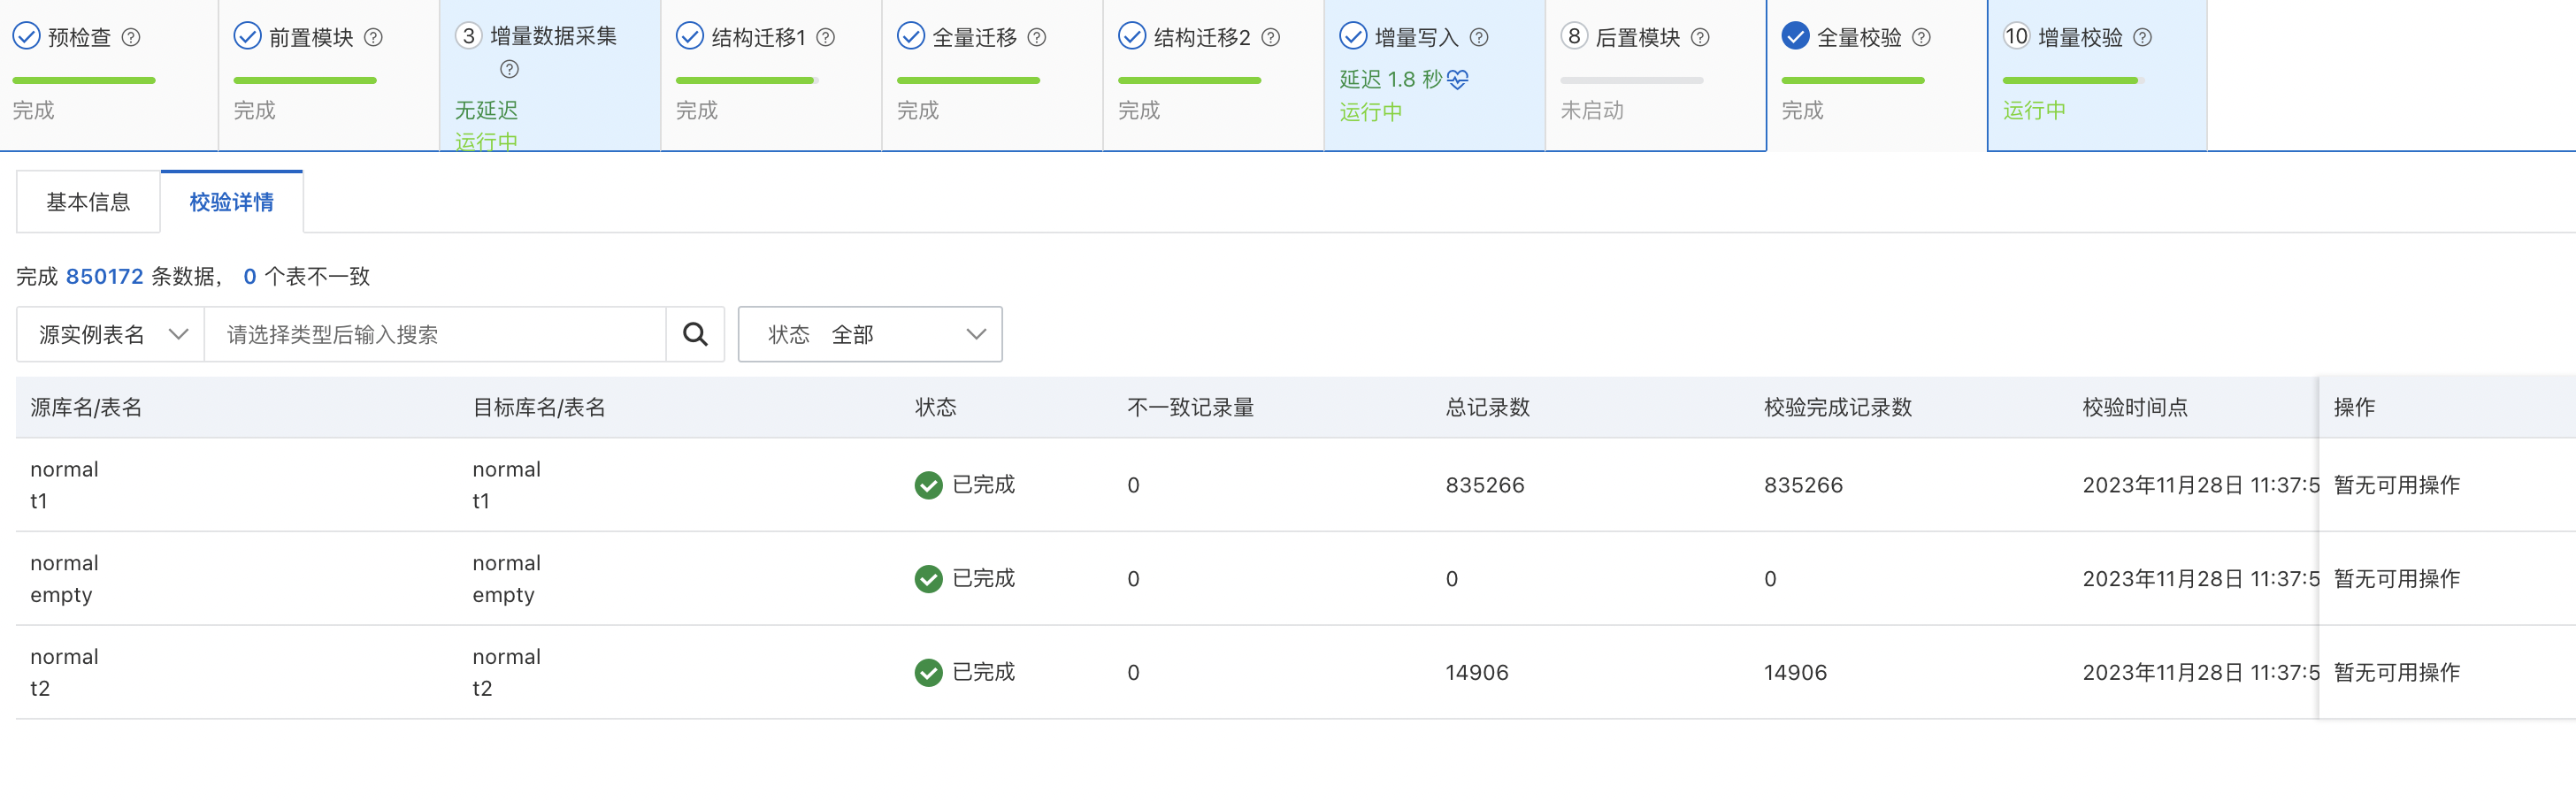Switch to the 基本信息 tab
The height and width of the screenshot is (801, 2576).
tap(88, 202)
